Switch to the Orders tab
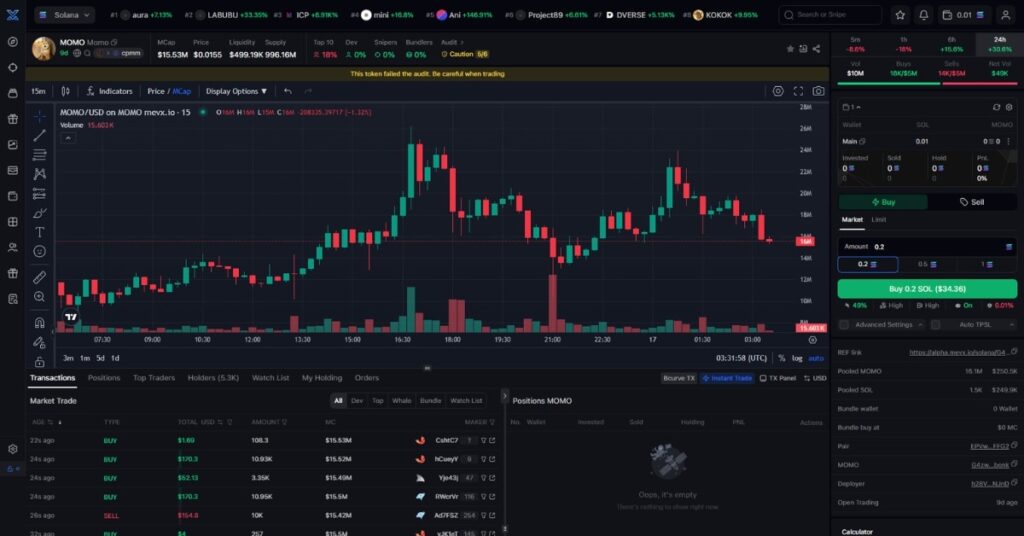Screen dimensions: 1024x536 point(366,378)
